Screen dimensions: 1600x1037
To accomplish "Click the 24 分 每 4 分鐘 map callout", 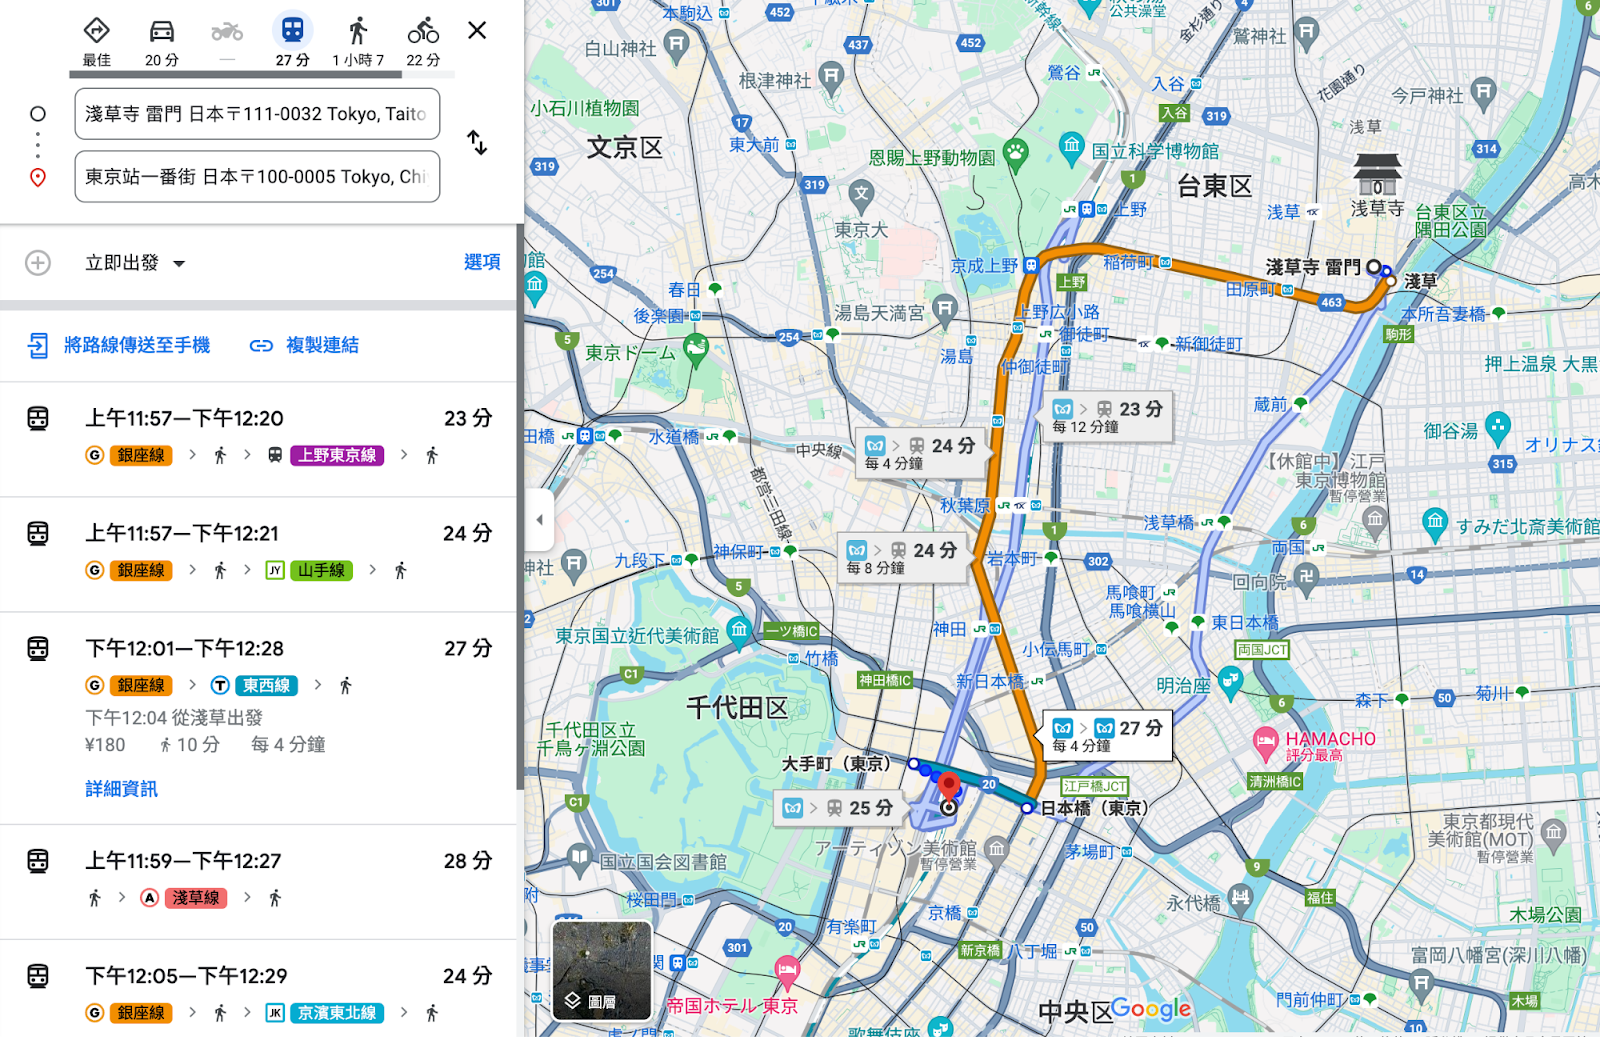I will point(920,453).
